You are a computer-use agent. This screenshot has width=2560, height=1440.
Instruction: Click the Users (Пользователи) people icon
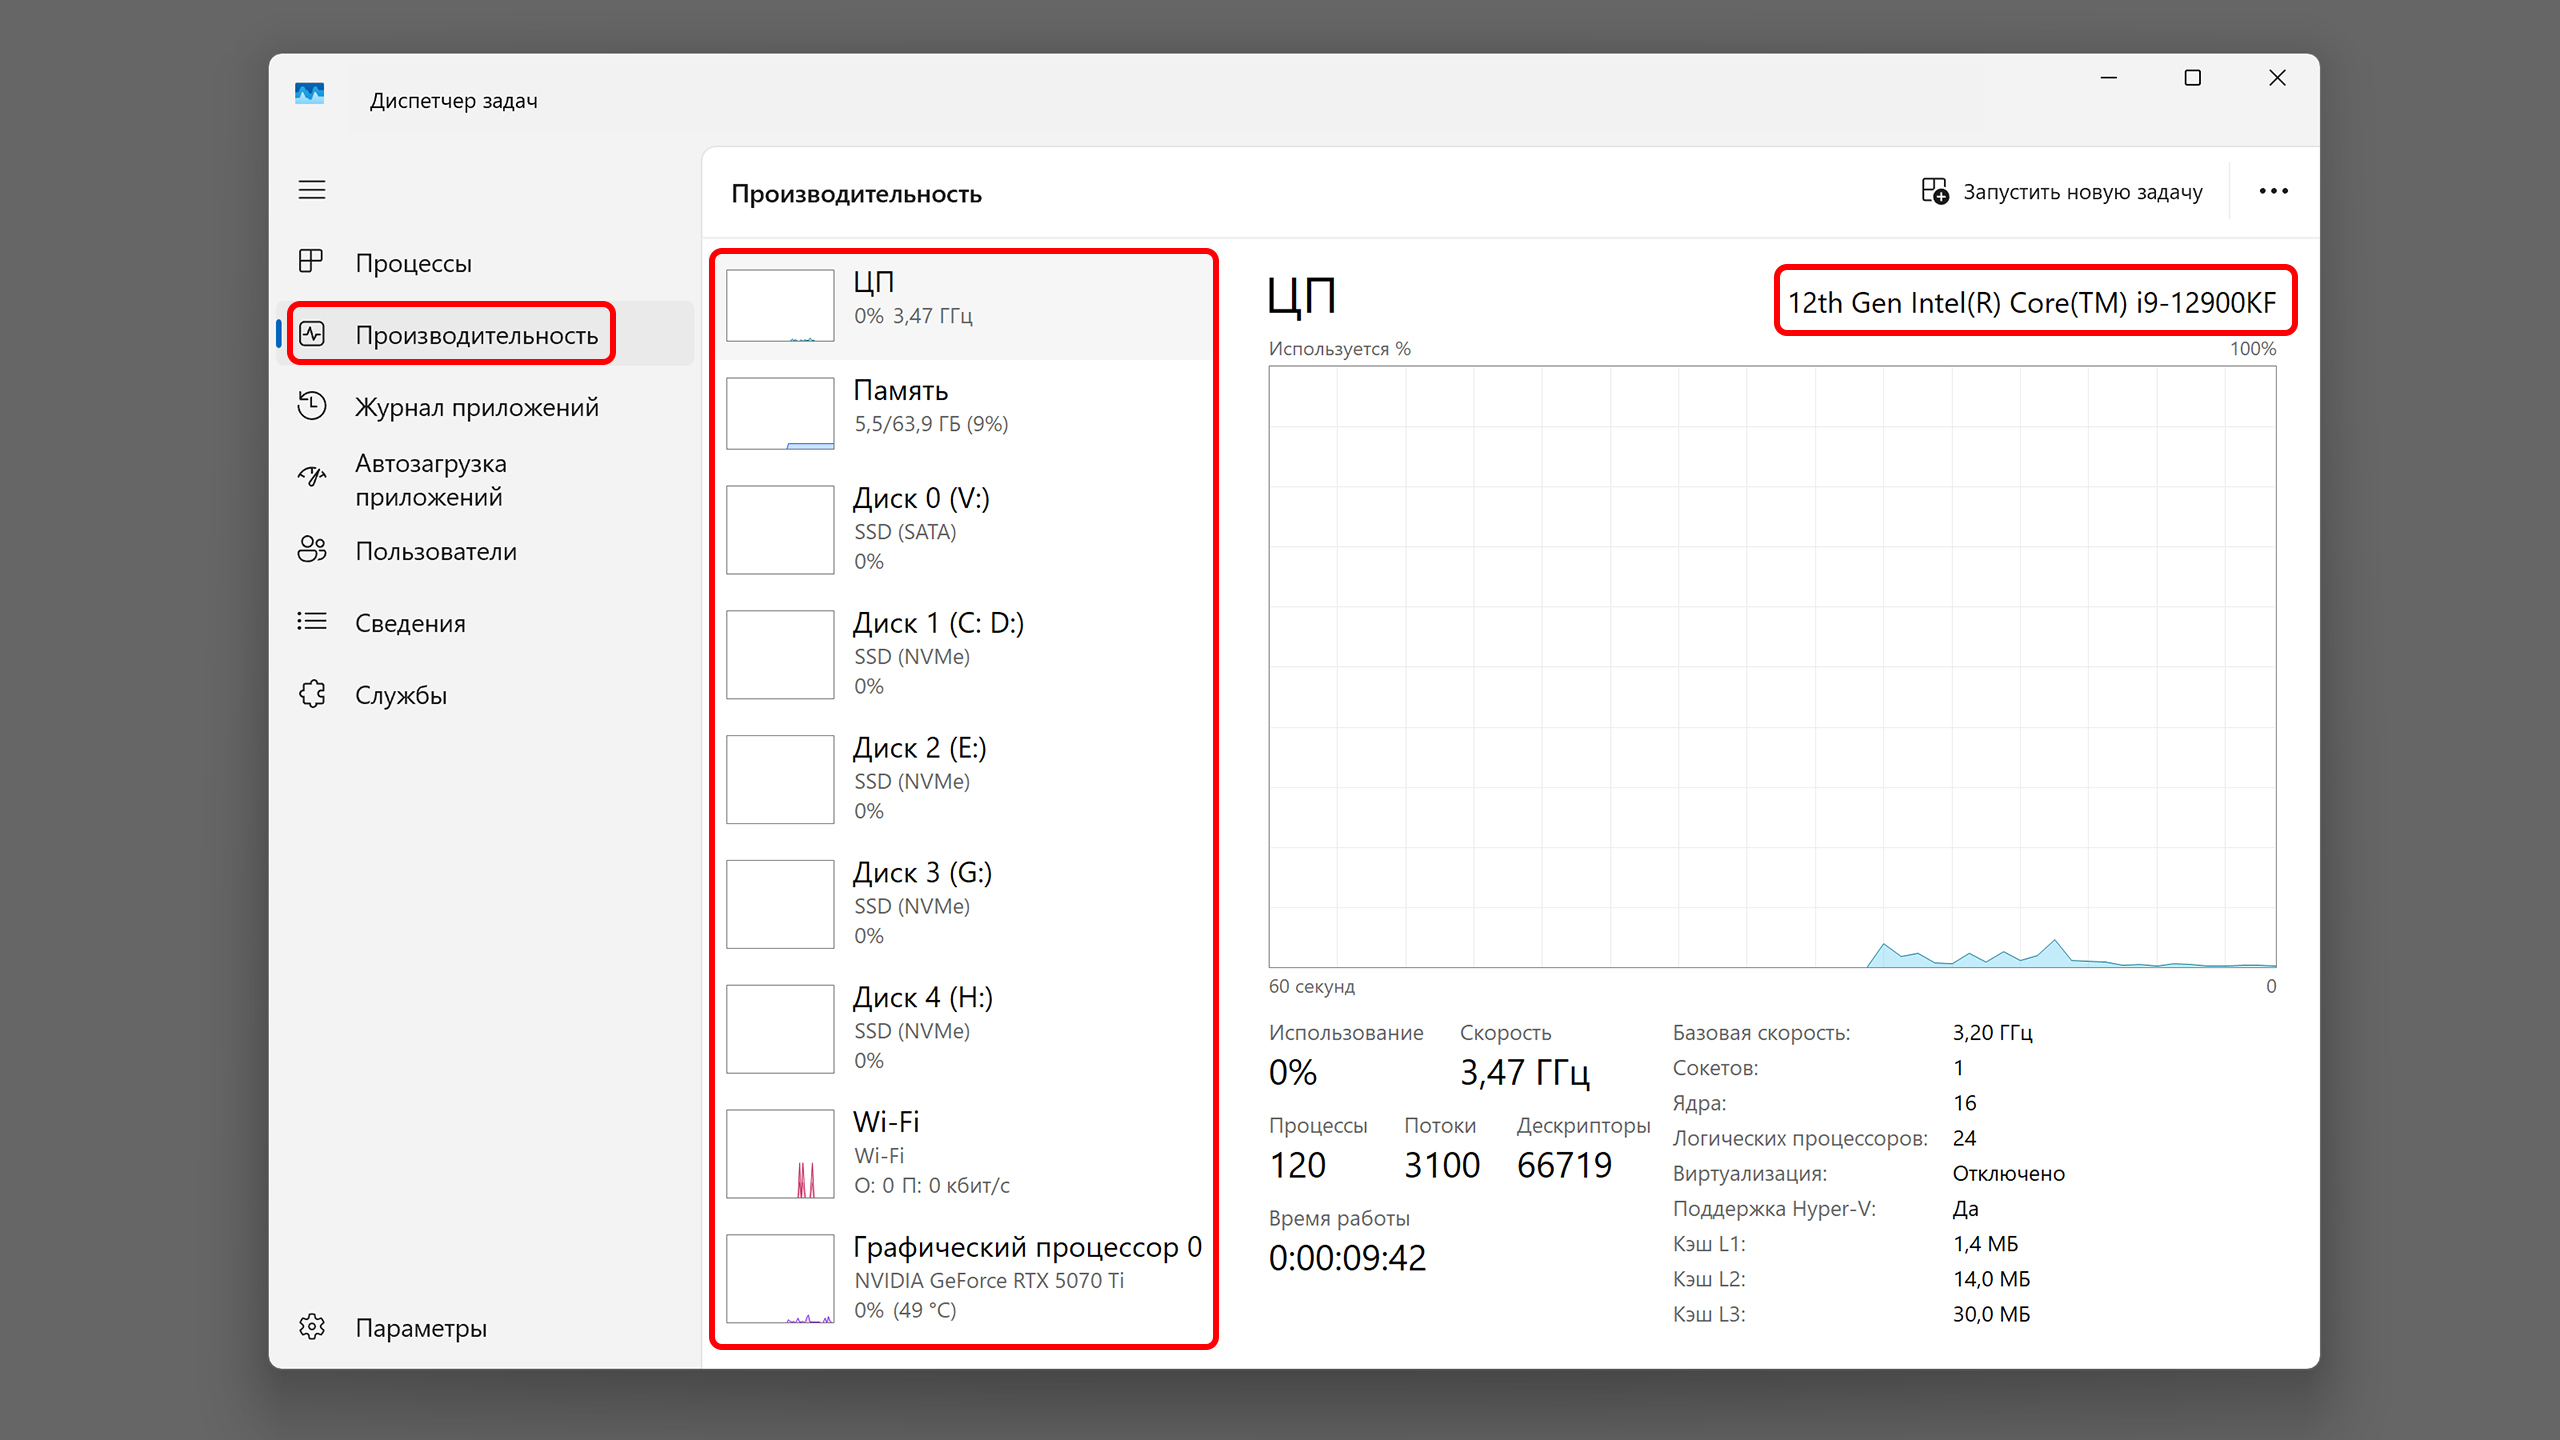pyautogui.click(x=312, y=550)
